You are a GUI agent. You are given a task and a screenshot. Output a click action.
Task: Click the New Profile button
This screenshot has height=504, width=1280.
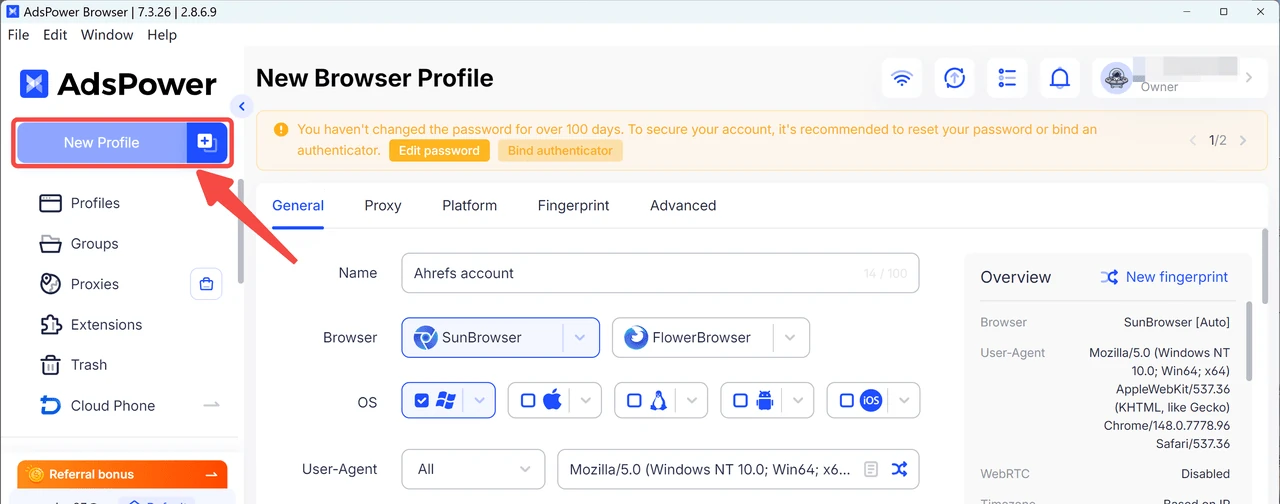click(x=102, y=143)
